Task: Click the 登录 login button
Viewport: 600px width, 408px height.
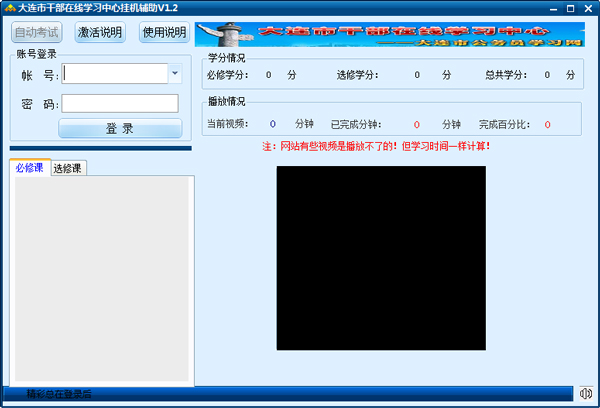Action: click(120, 128)
